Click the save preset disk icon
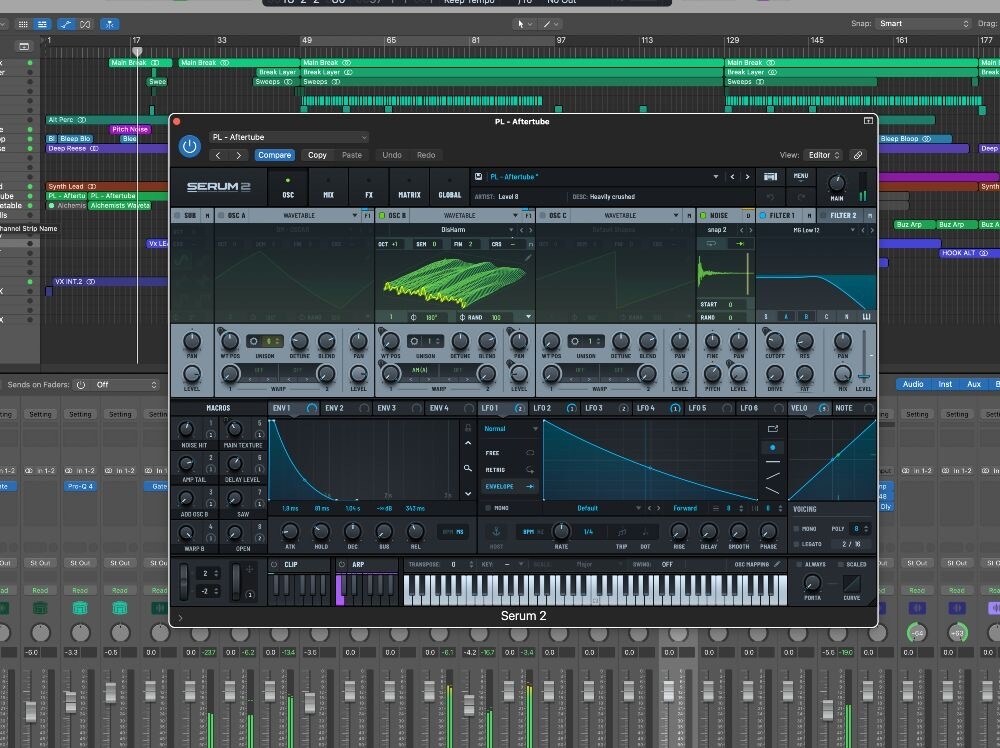 478,176
